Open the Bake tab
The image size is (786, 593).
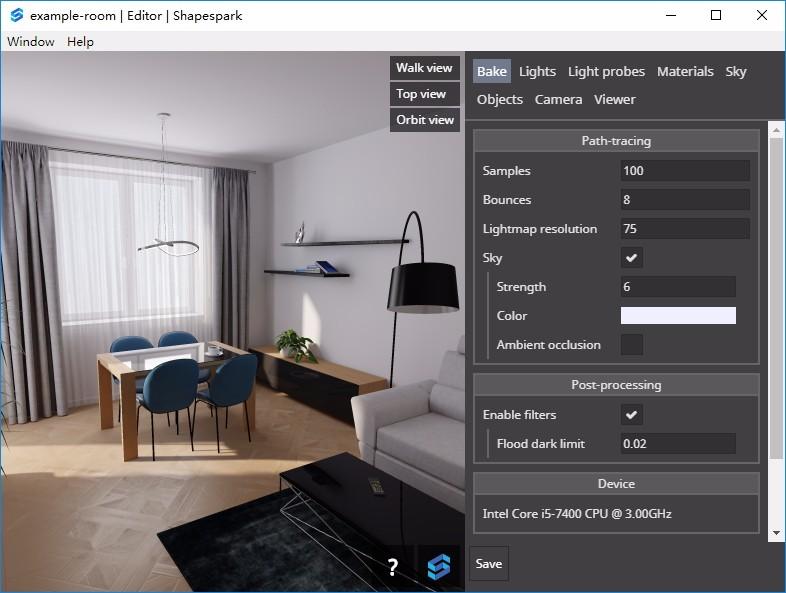click(491, 71)
